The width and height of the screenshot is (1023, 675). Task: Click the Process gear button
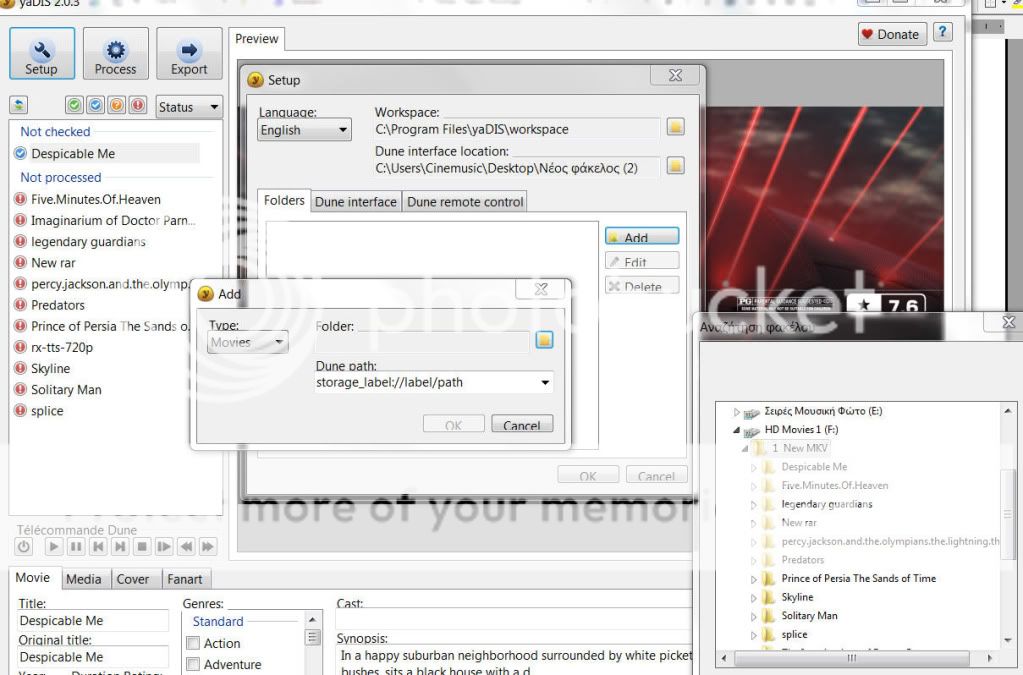pyautogui.click(x=116, y=54)
